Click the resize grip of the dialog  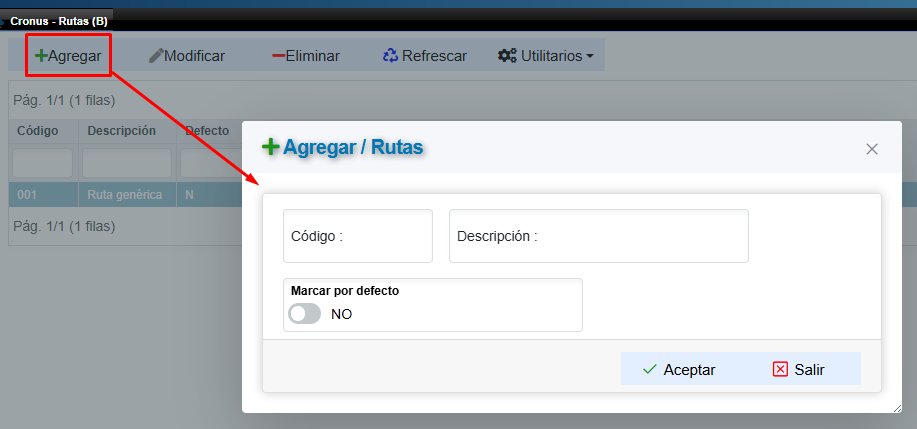tap(897, 409)
